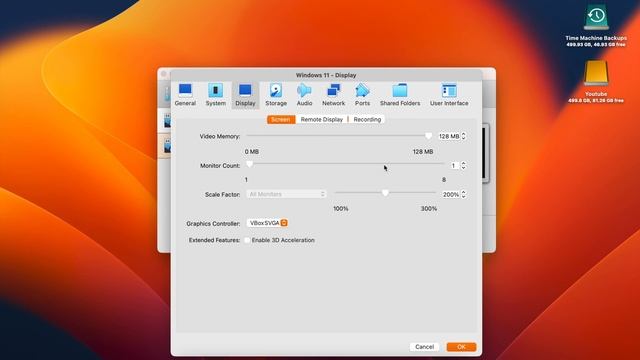Open the Storage settings section
This screenshot has height=360, width=640.
pyautogui.click(x=276, y=95)
